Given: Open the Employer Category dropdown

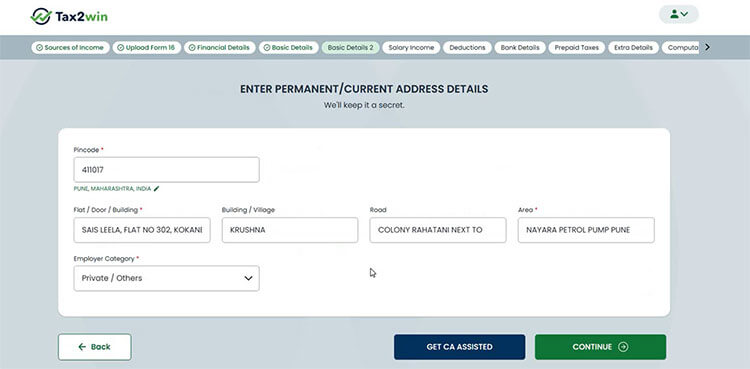Looking at the screenshot, I should (x=166, y=278).
